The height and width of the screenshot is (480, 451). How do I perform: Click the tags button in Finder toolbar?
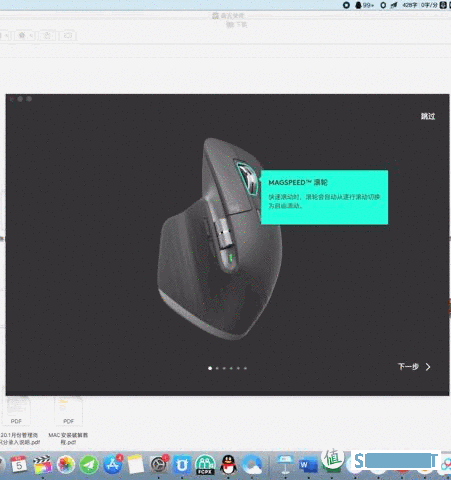pos(68,35)
